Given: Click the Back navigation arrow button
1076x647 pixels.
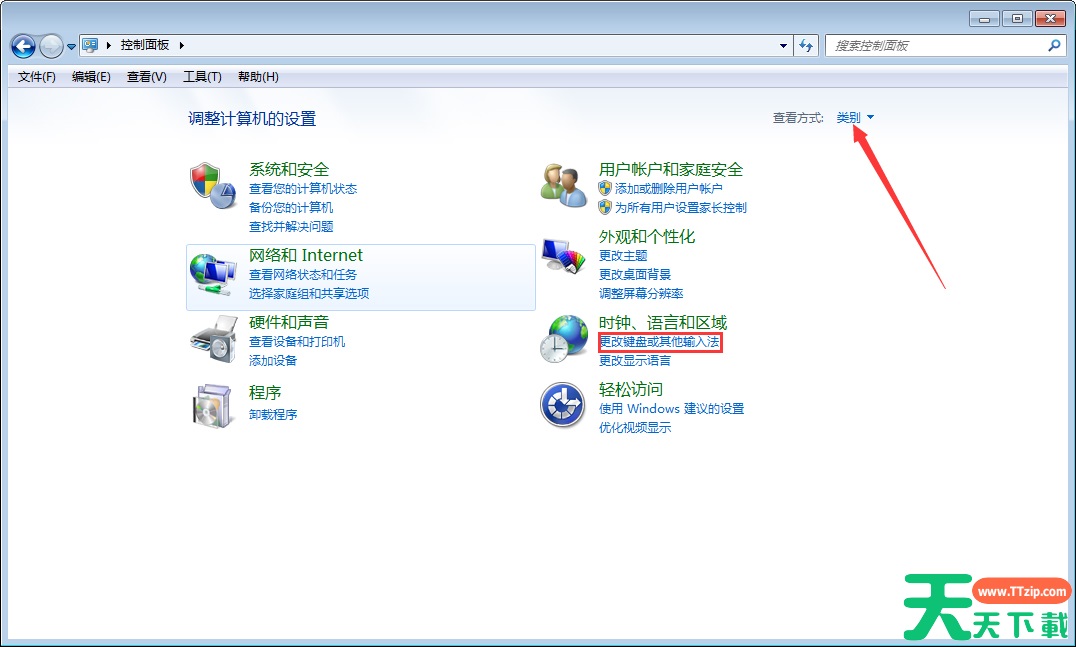Looking at the screenshot, I should 23,47.
